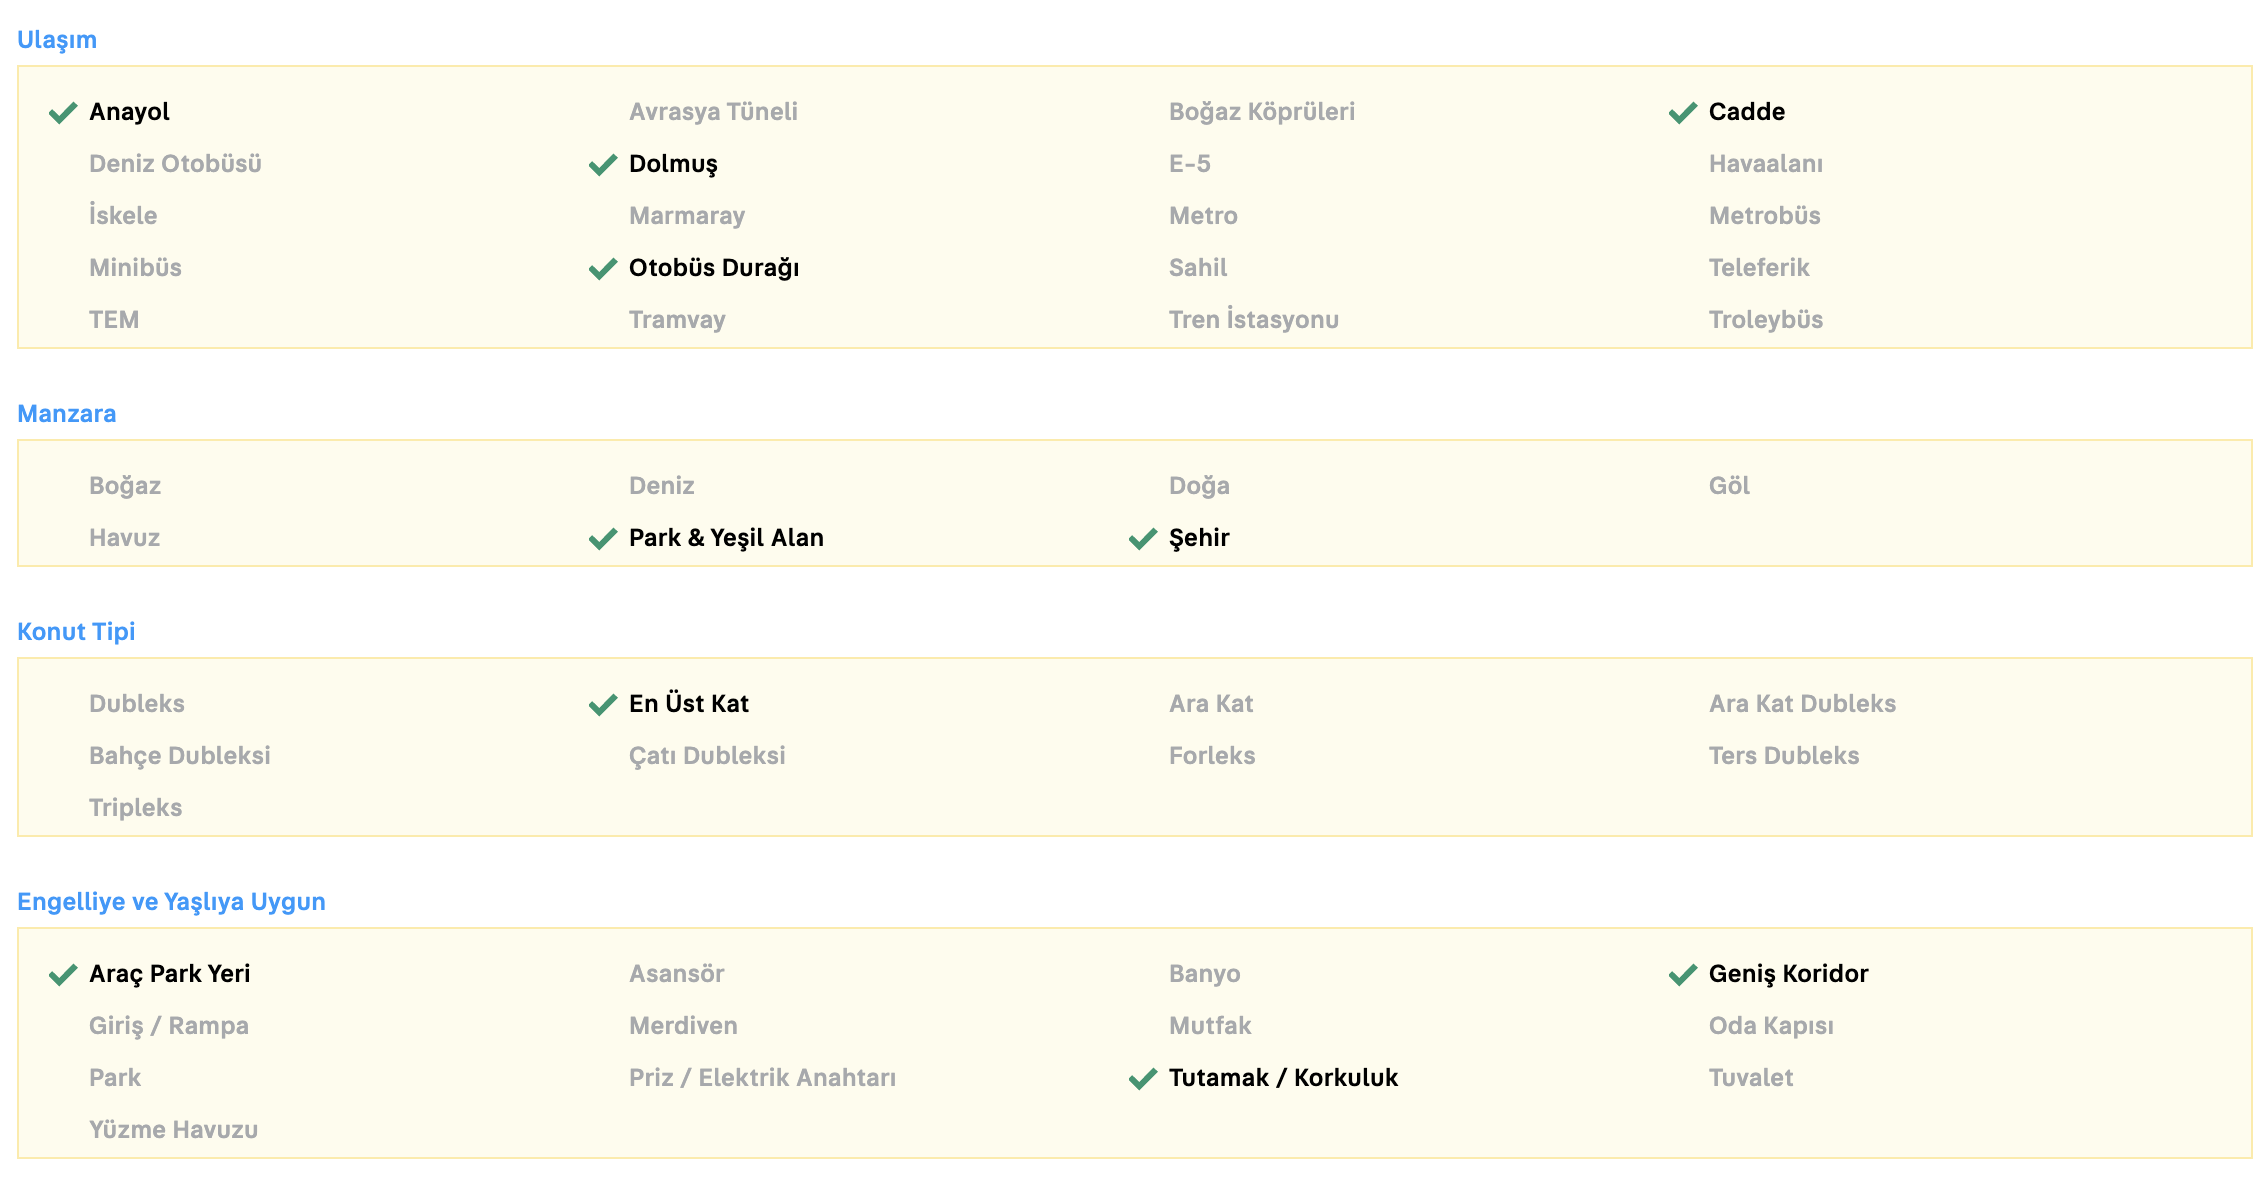Open the Ulaşım section heading
The width and height of the screenshot is (2266, 1190).
57,40
